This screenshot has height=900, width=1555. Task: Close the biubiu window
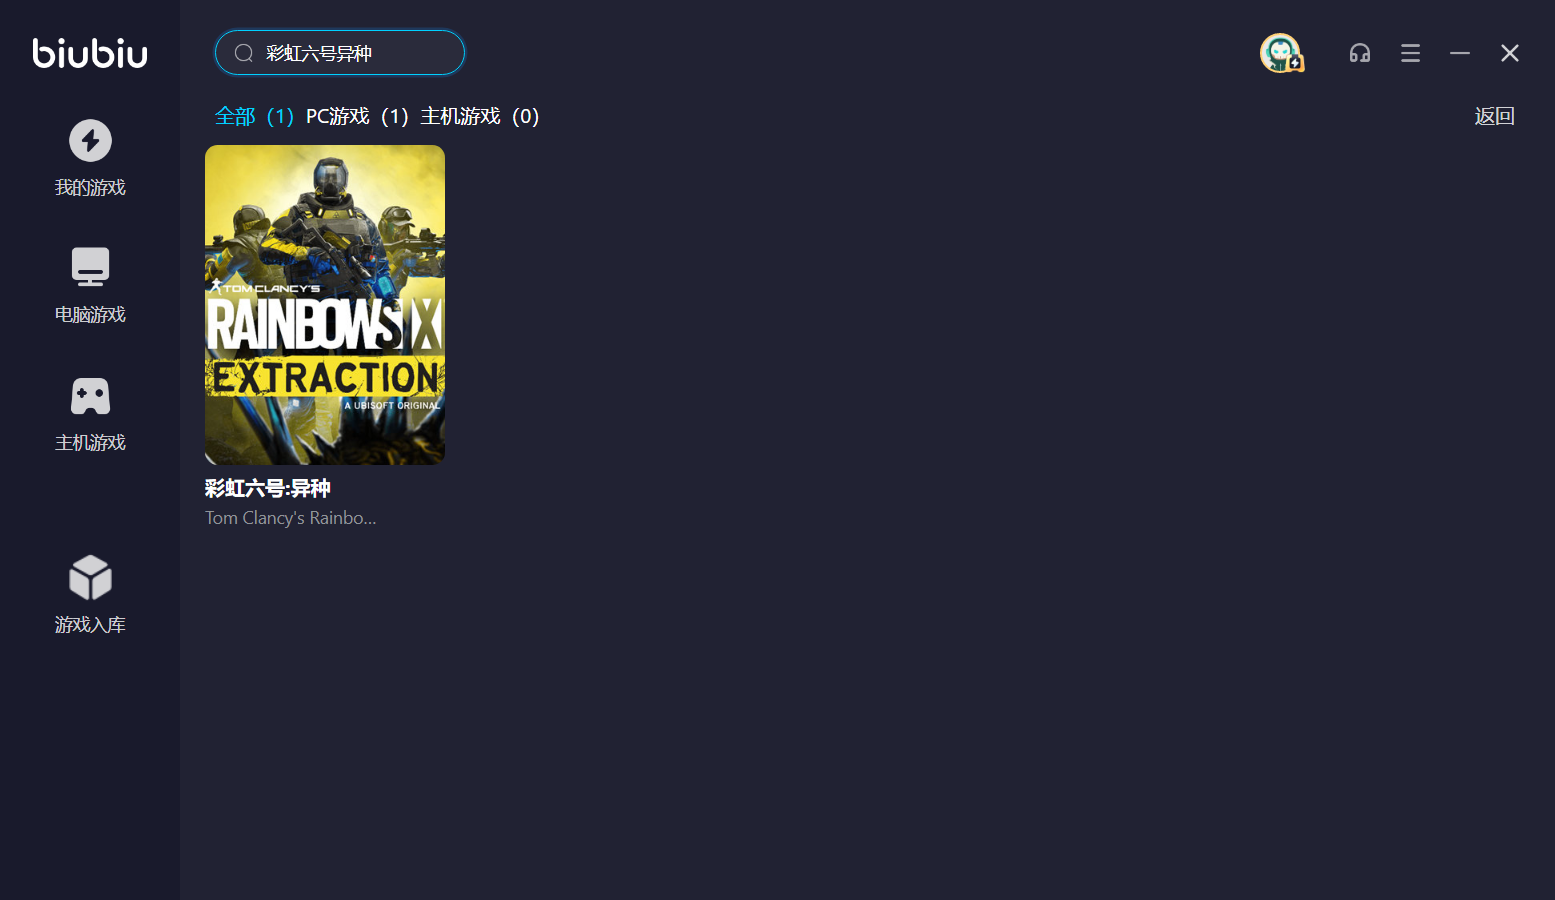coord(1510,53)
